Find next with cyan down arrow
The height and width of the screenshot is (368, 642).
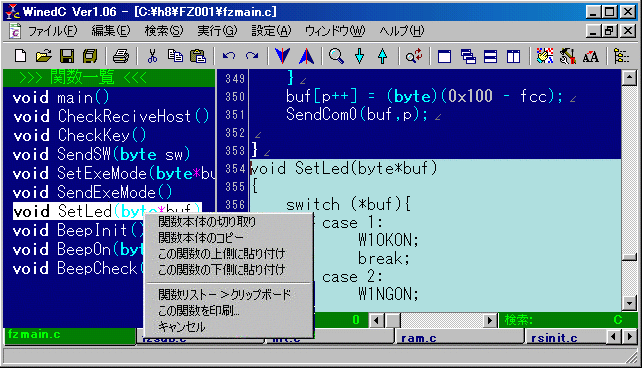coord(359,56)
